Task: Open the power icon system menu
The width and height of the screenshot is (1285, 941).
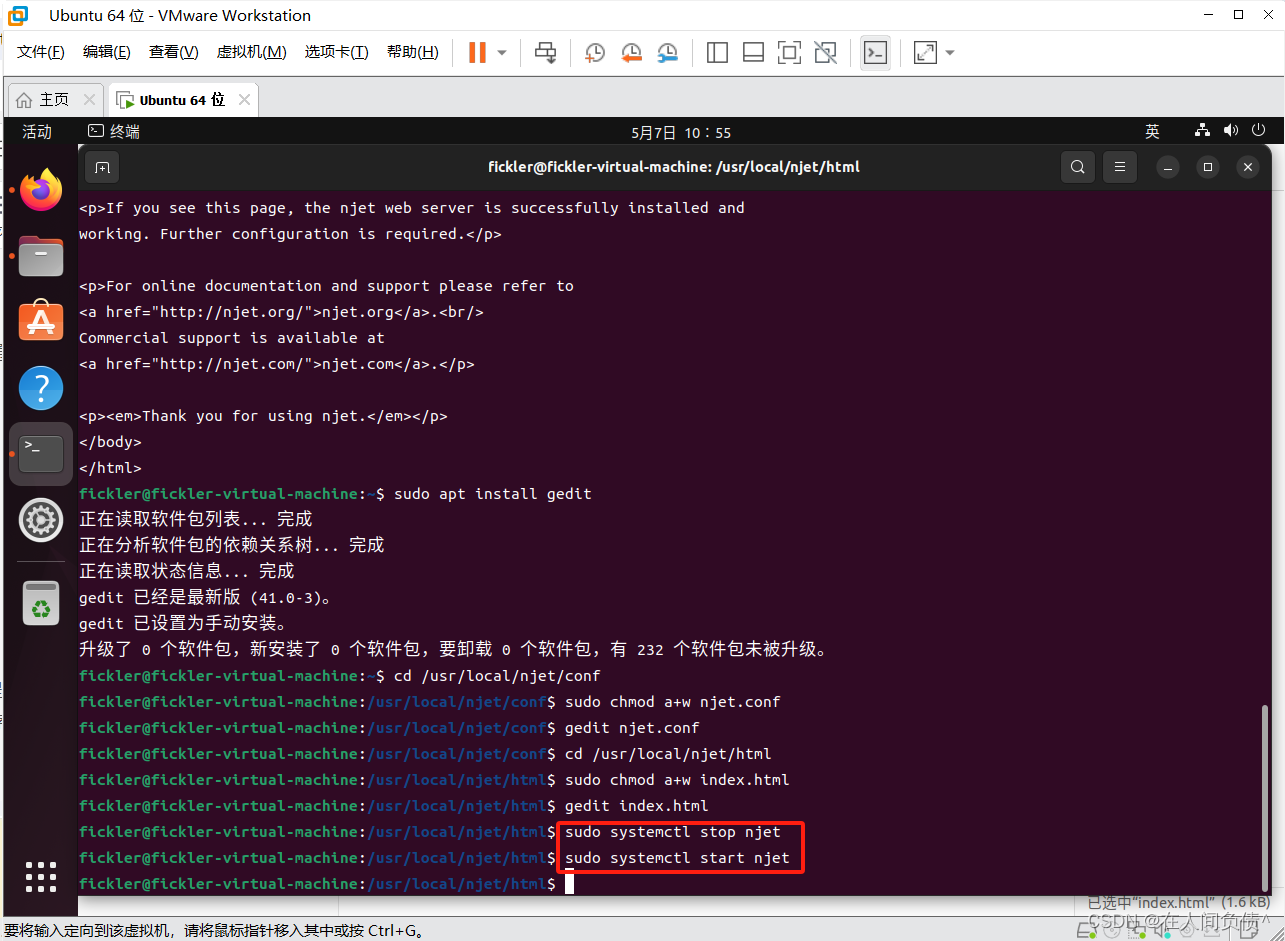Action: click(1259, 131)
